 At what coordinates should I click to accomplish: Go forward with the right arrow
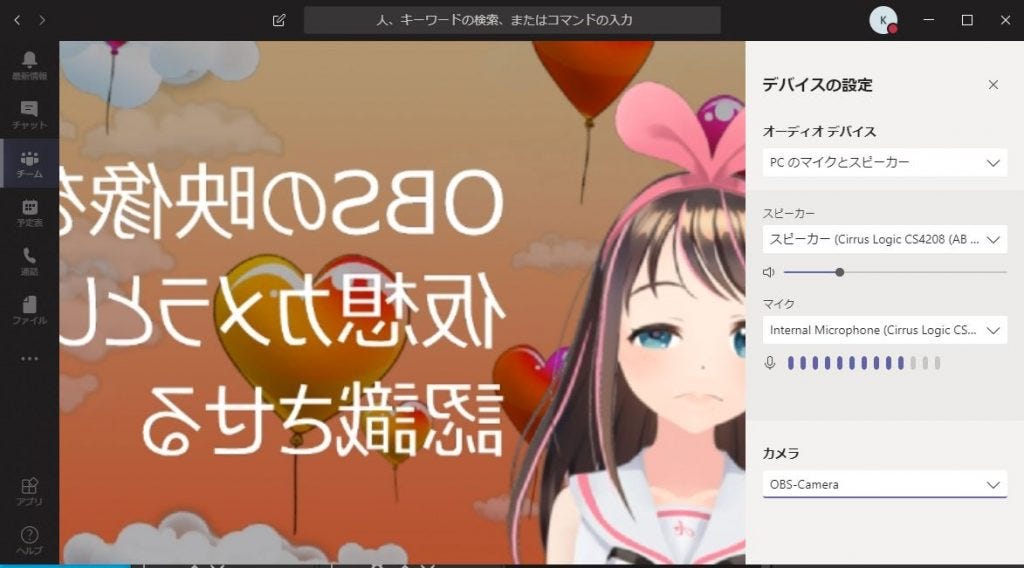coord(42,20)
